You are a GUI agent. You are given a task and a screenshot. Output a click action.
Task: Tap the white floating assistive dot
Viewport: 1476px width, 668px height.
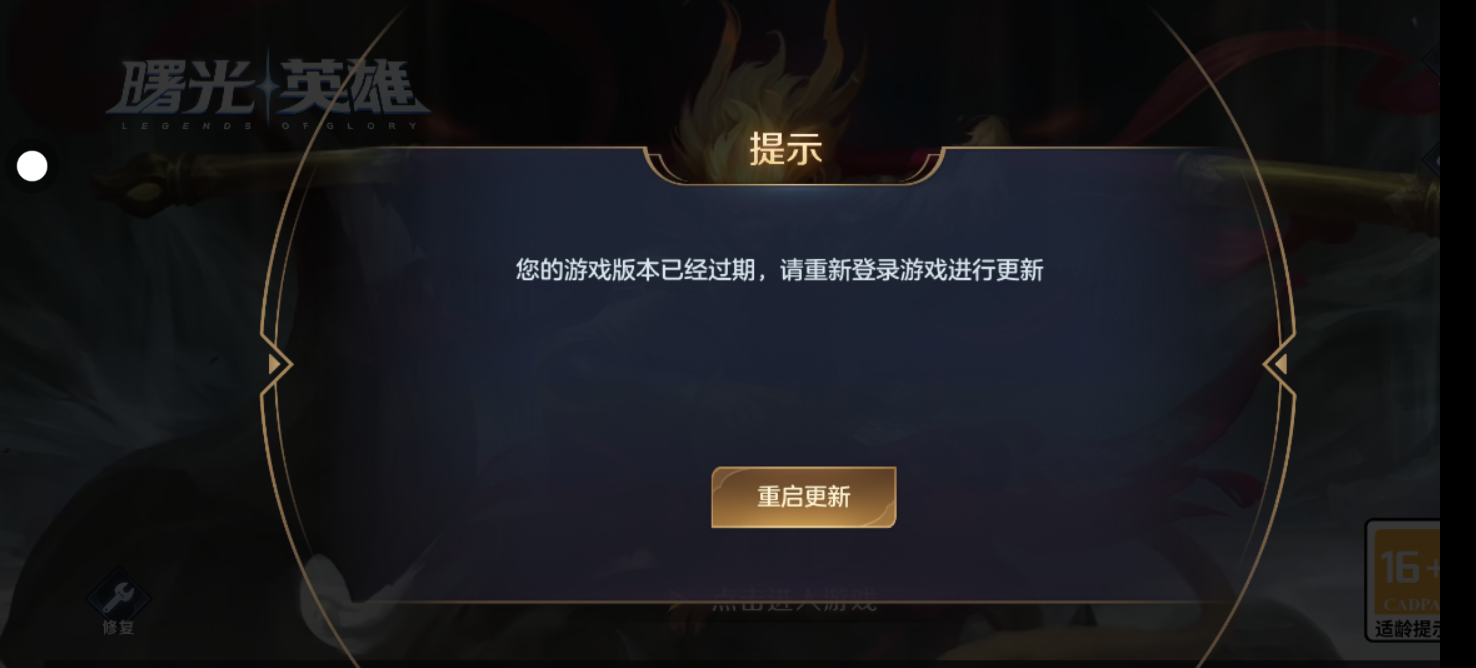(x=32, y=166)
